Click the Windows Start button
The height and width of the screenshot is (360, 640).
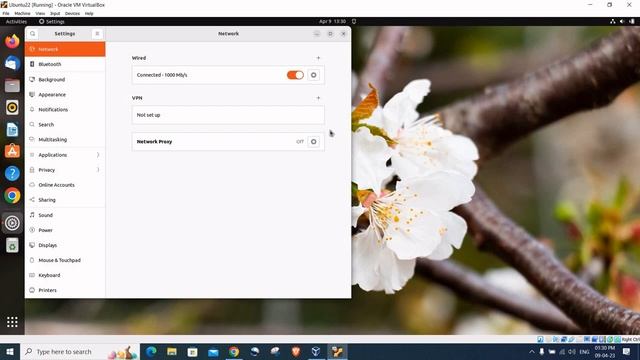click(10, 351)
